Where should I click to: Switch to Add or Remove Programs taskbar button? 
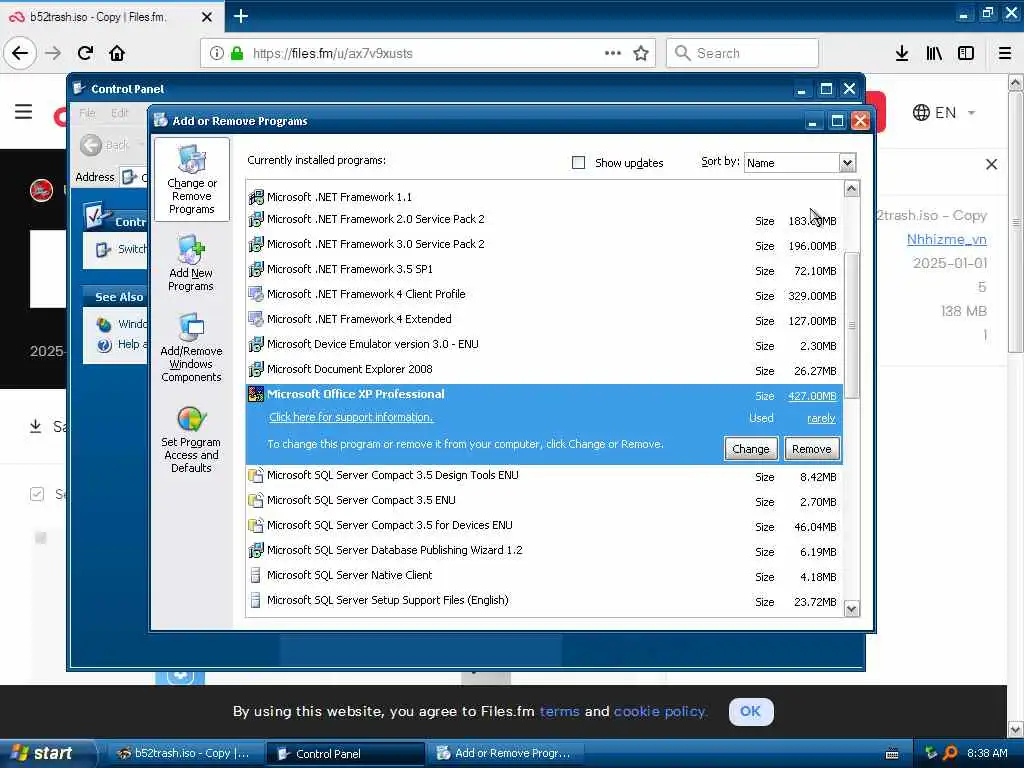(x=505, y=754)
